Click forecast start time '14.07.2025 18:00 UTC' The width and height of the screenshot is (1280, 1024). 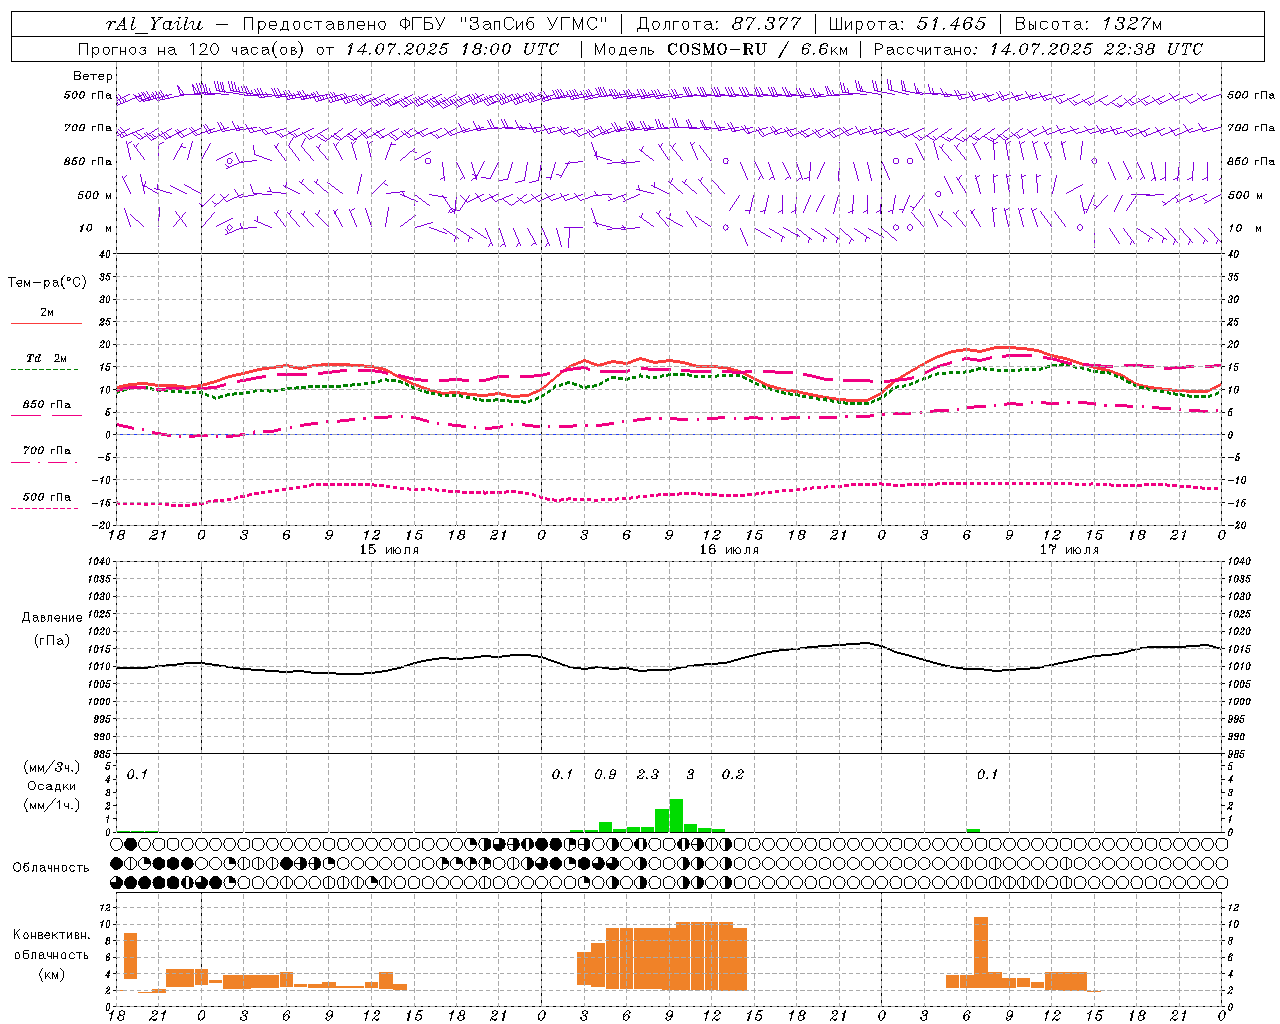[x=452, y=49]
